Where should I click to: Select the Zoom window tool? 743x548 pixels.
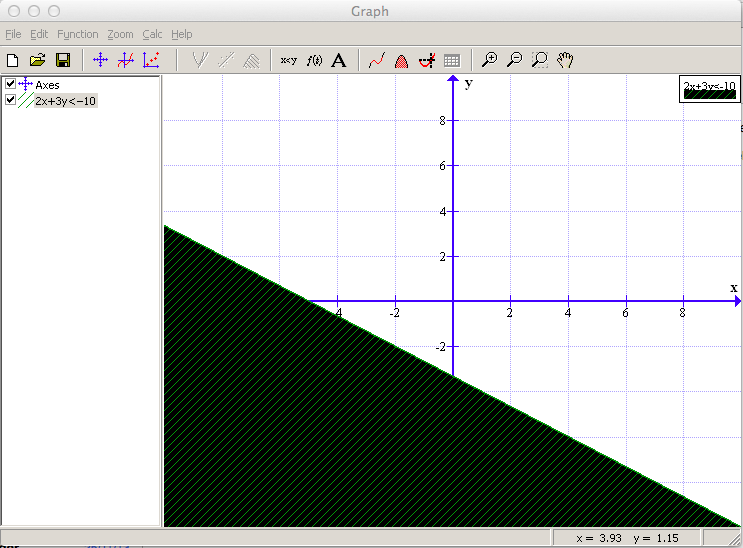[x=540, y=60]
